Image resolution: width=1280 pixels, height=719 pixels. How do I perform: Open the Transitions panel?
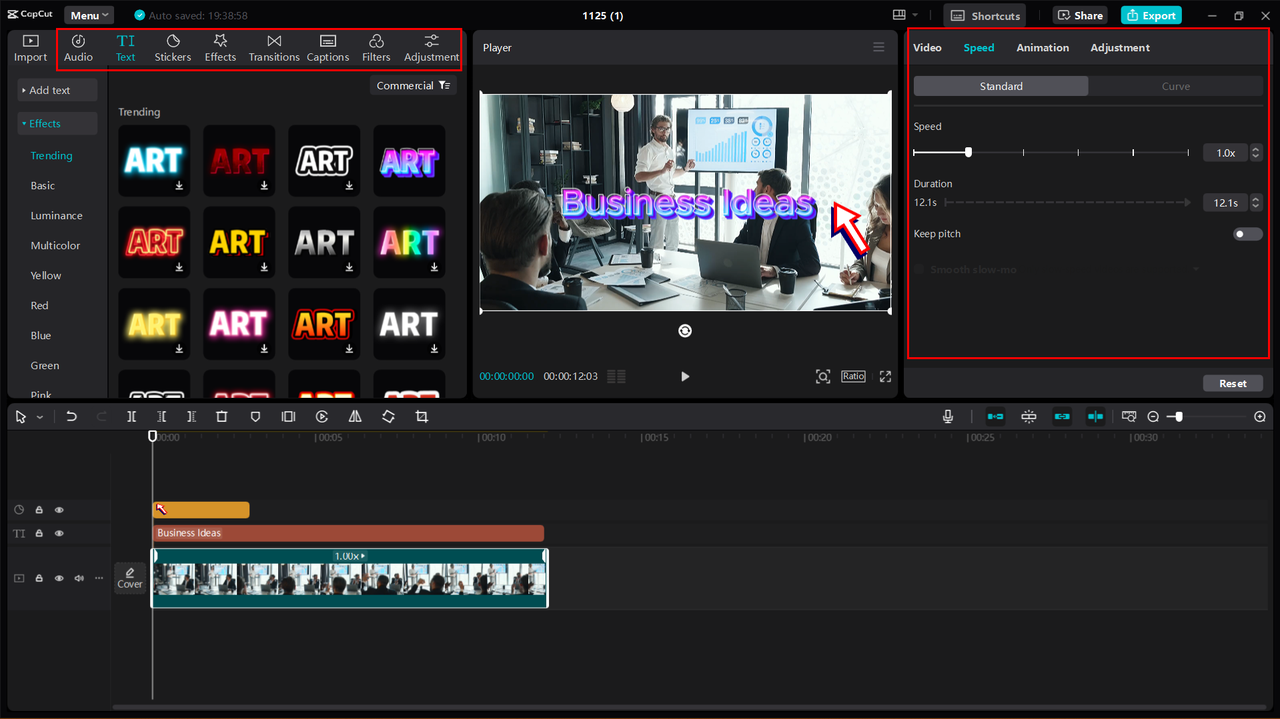(274, 48)
